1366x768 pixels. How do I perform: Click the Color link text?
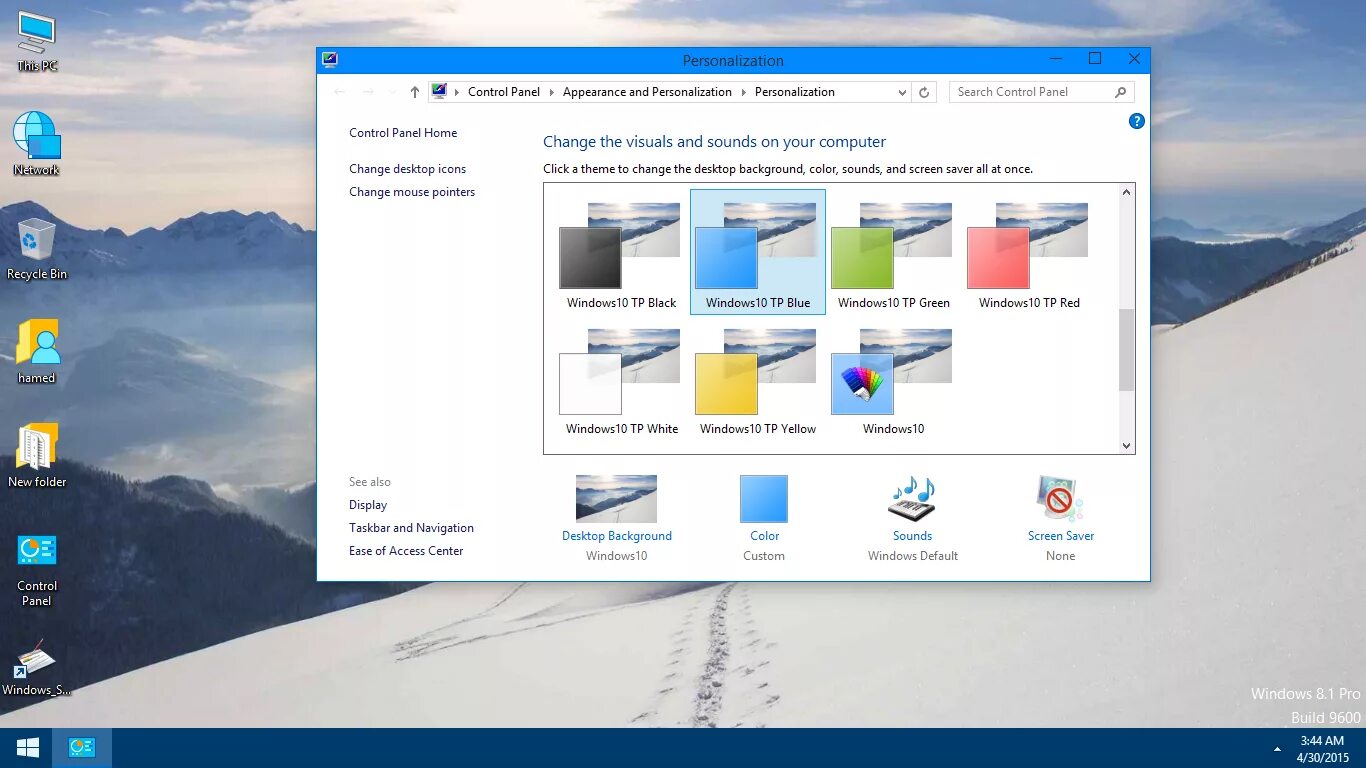point(765,536)
